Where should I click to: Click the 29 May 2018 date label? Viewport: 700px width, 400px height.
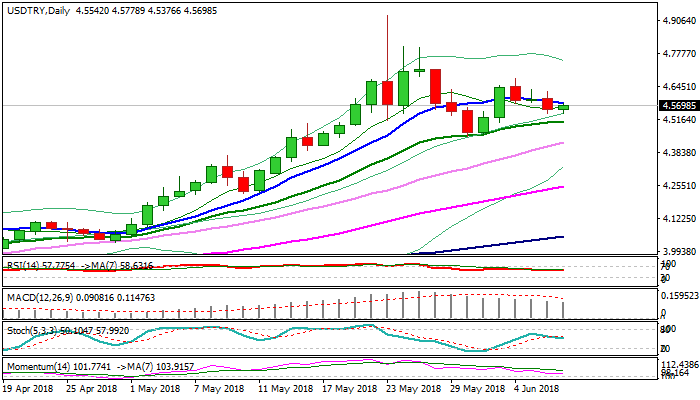[477, 387]
